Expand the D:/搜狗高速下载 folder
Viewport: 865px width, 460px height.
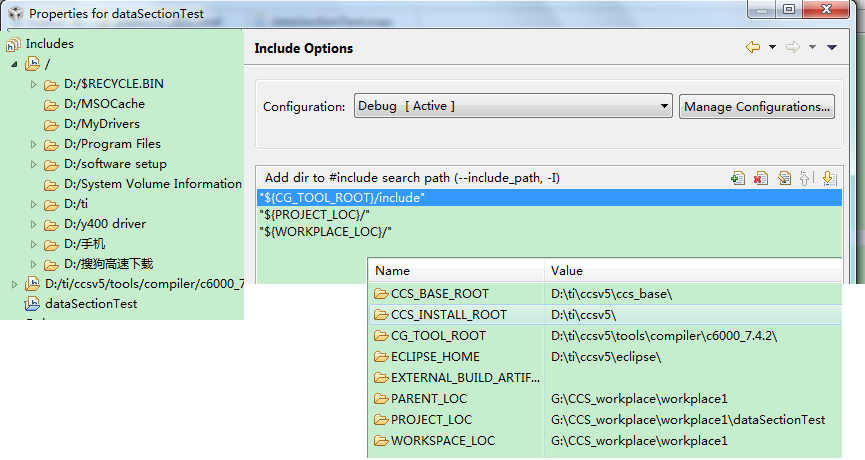33,265
